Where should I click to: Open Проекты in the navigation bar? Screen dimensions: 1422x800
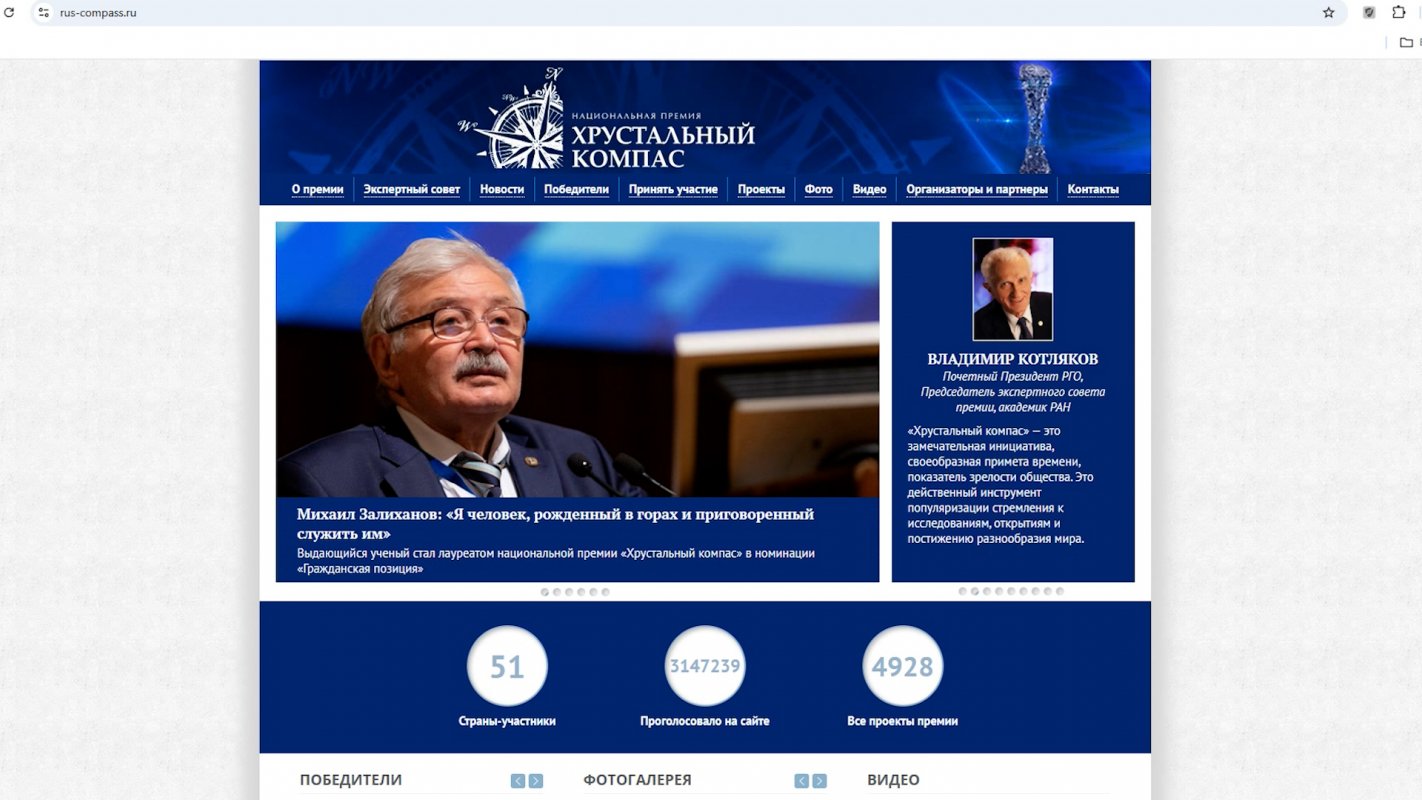[x=761, y=189]
